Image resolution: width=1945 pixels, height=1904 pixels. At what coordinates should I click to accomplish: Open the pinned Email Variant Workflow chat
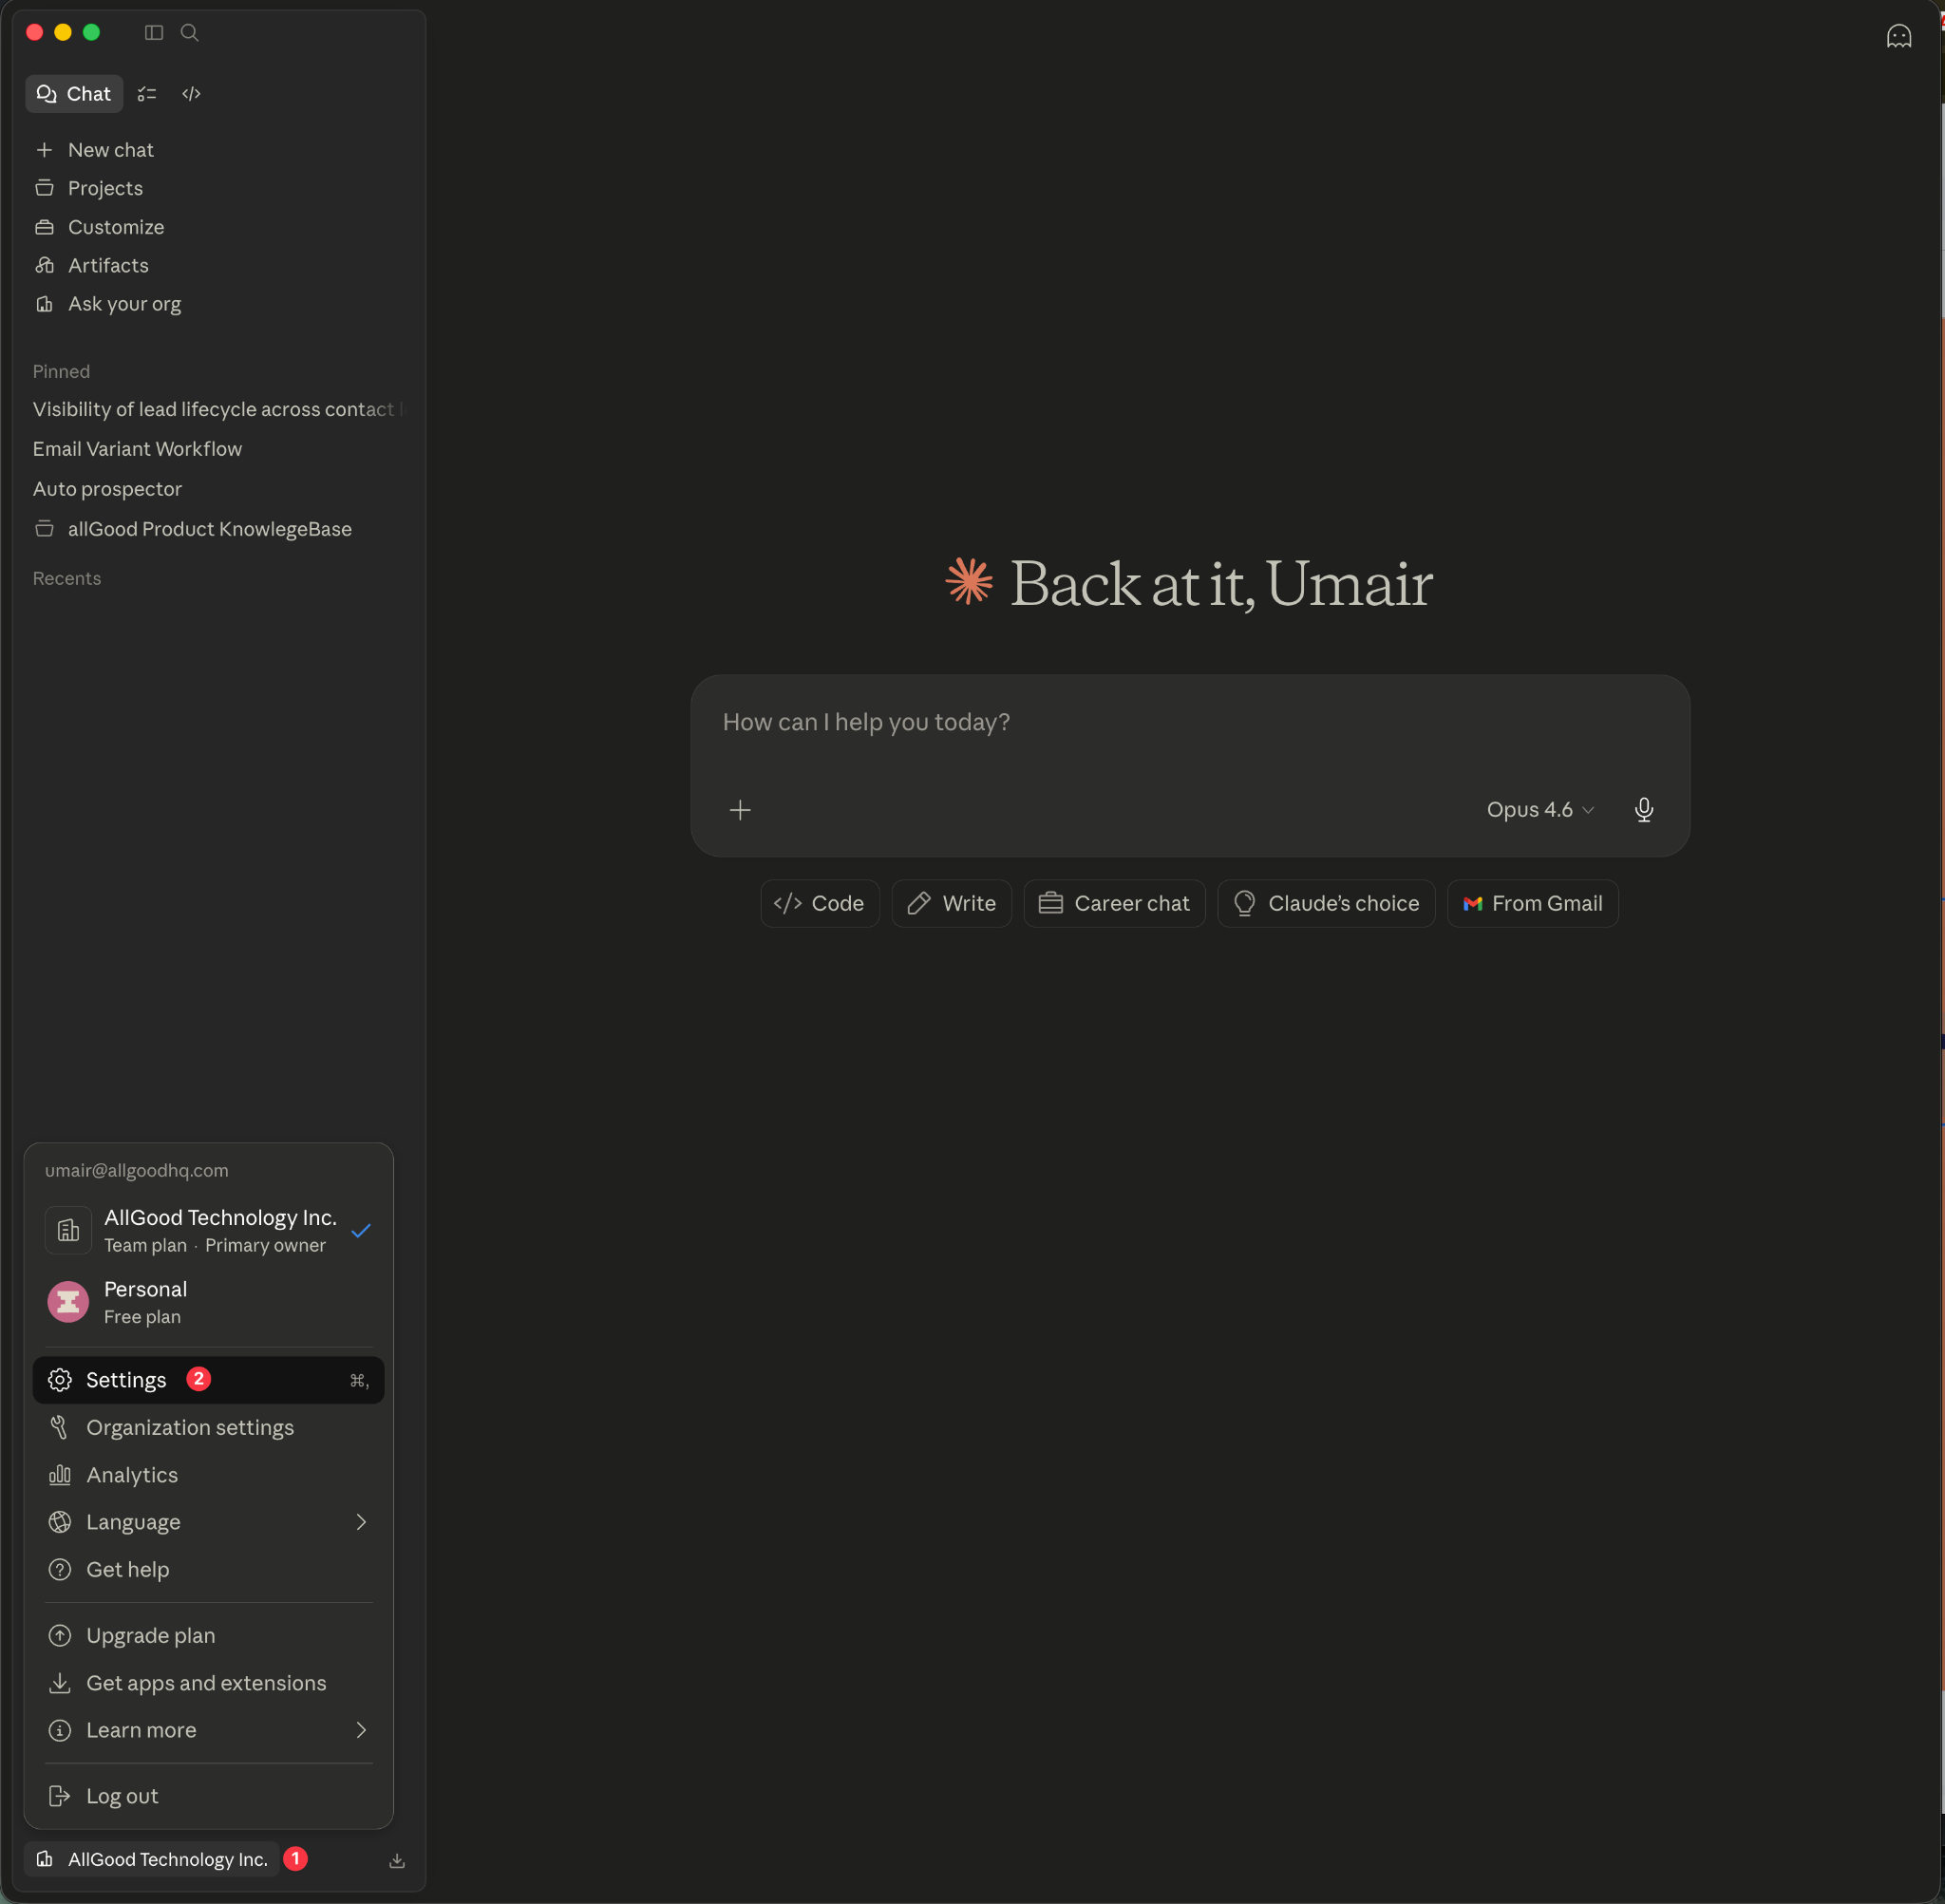pos(137,449)
